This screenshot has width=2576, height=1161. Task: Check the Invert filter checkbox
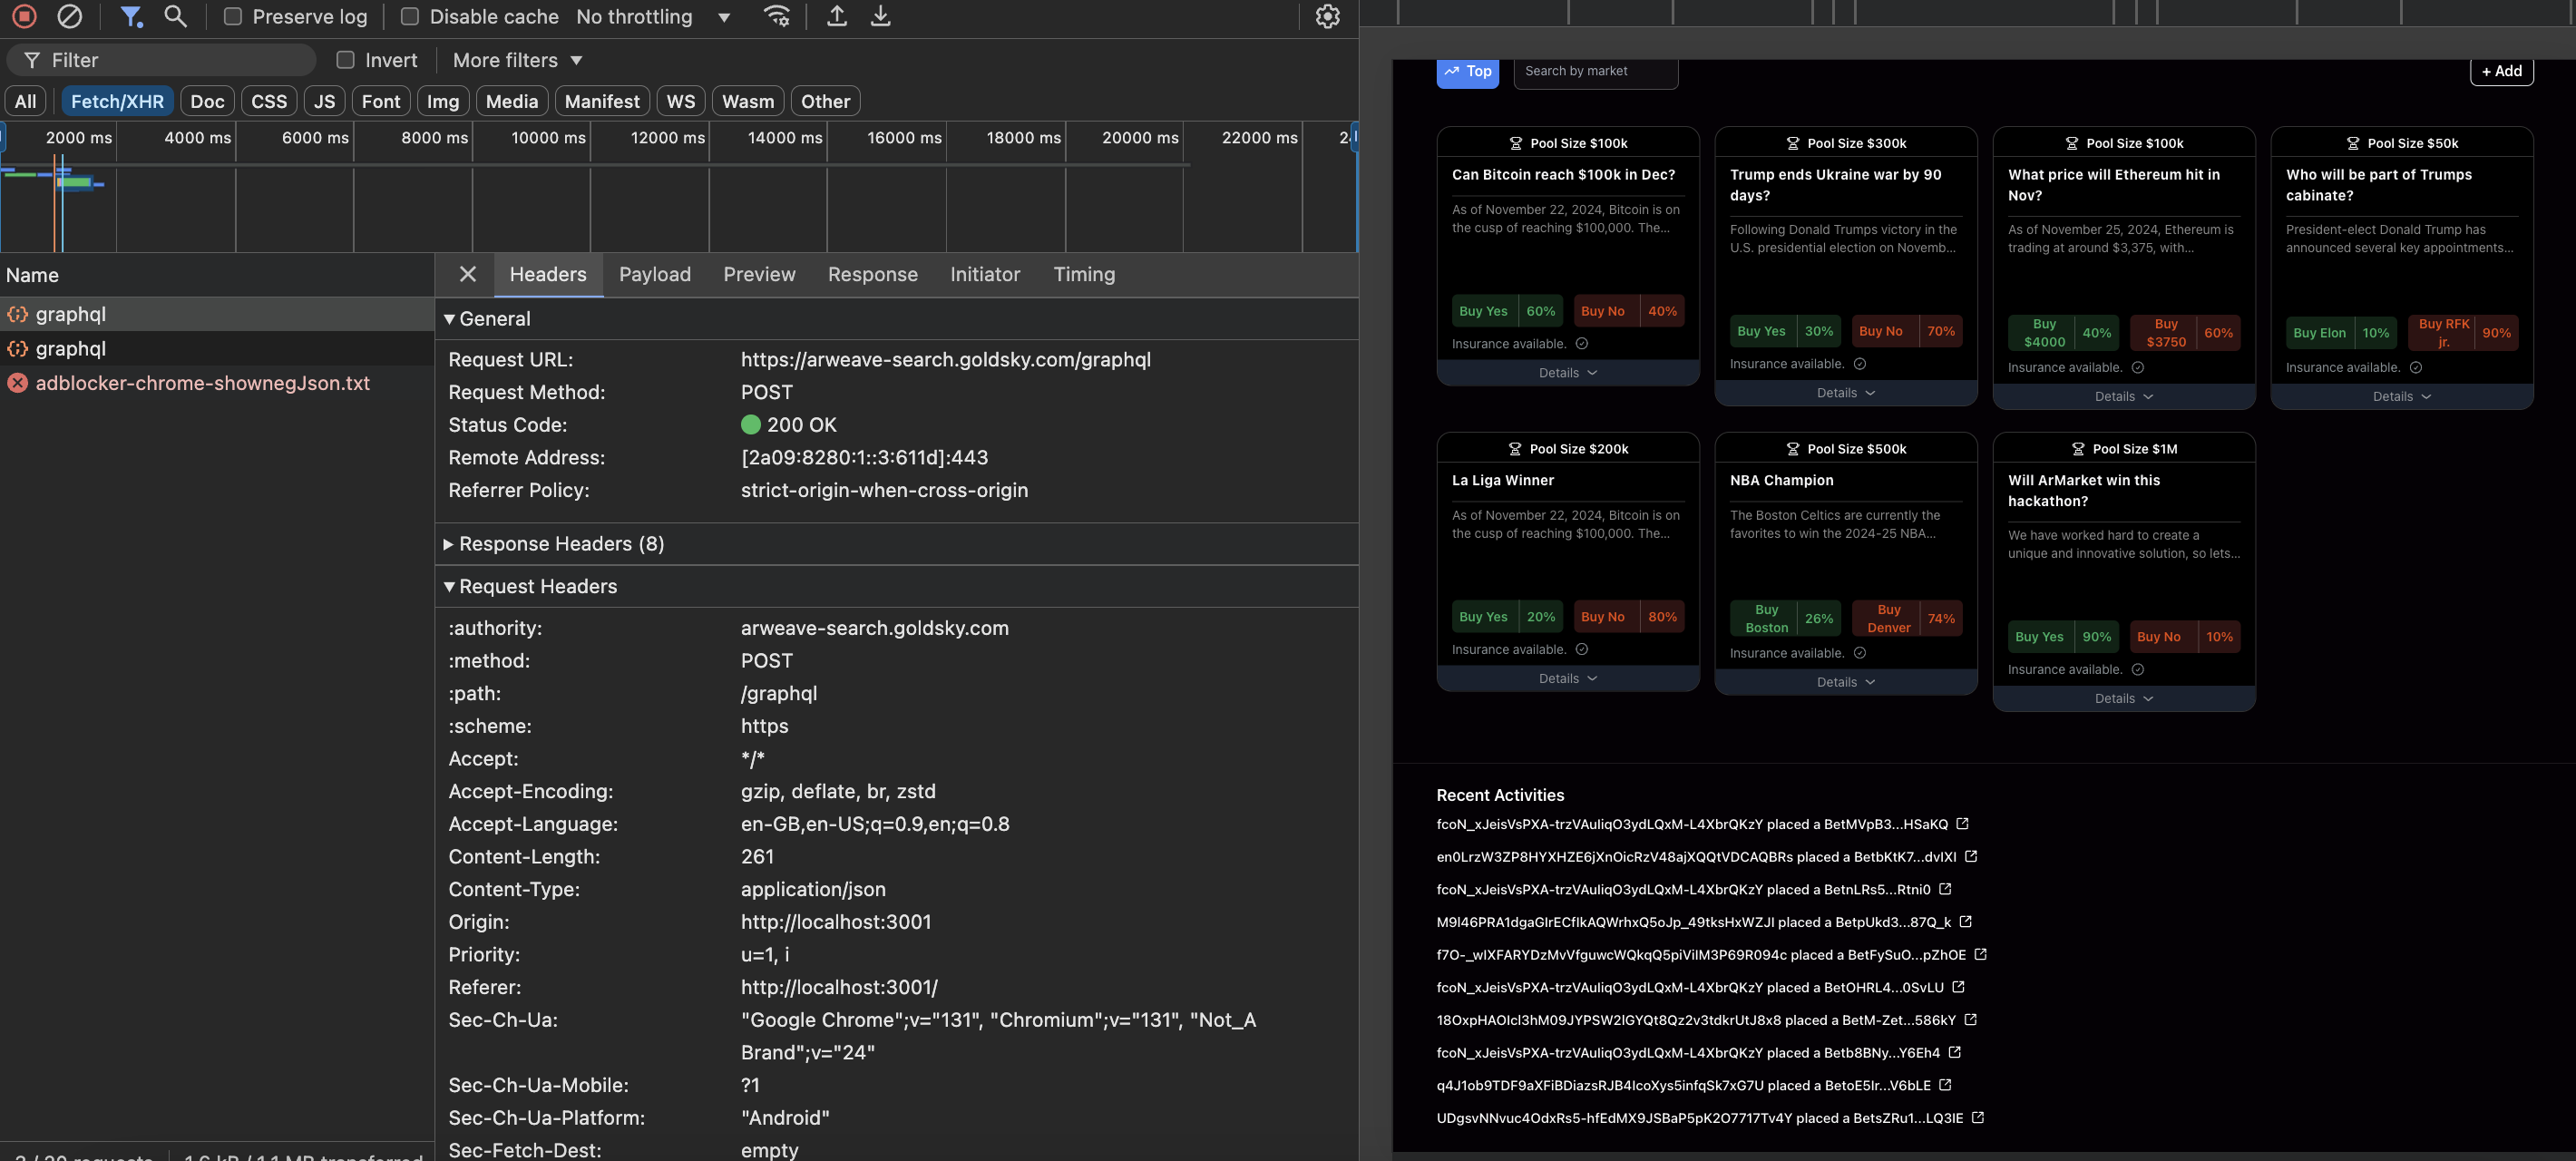pos(346,60)
